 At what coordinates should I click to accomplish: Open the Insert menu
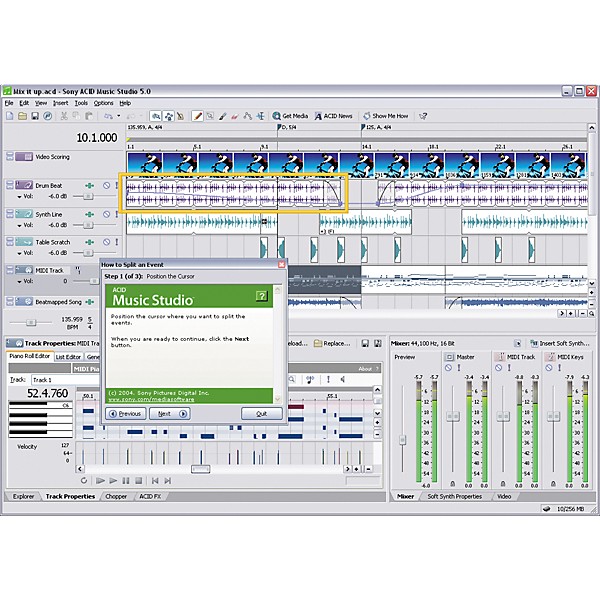point(60,103)
